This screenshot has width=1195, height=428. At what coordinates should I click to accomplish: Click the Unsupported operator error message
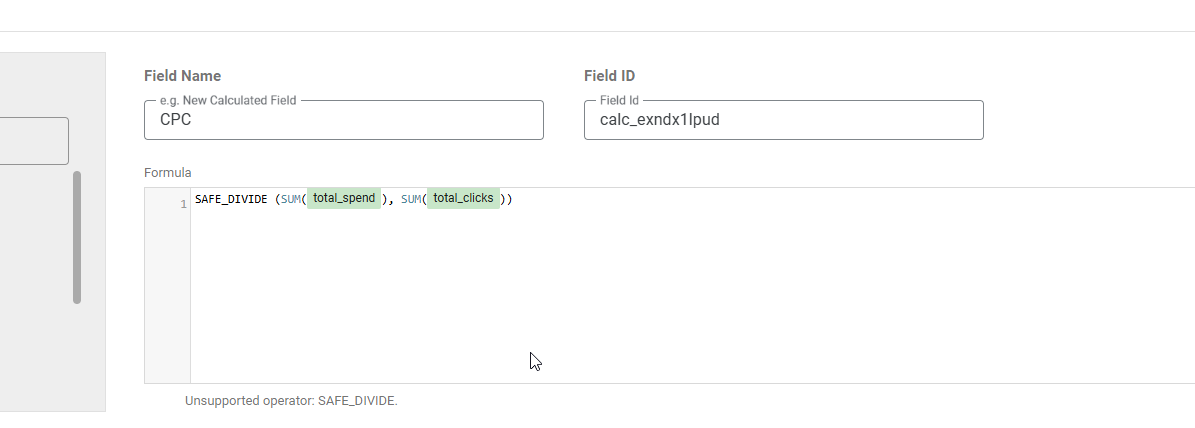291,401
